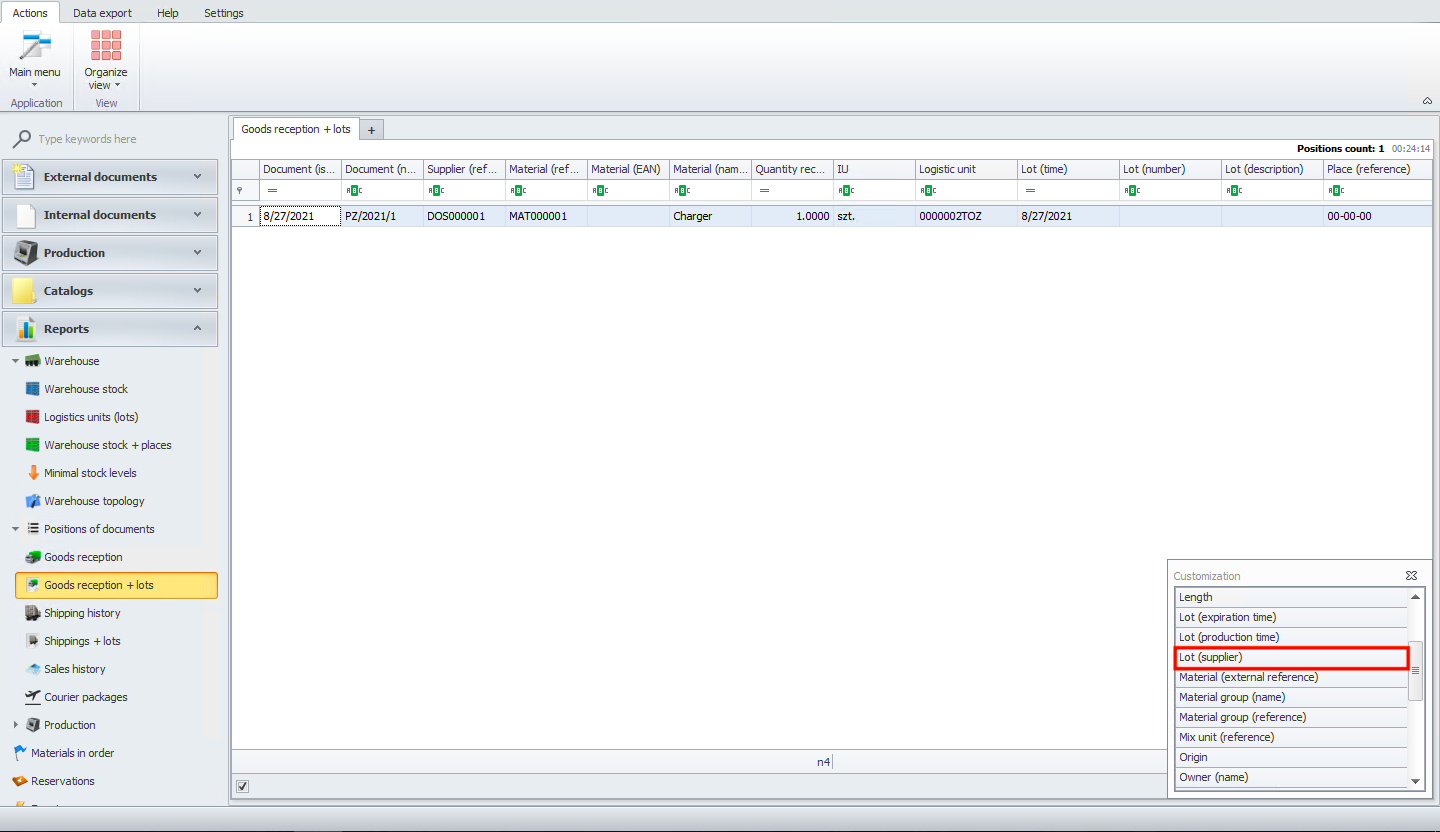Viewport: 1440px width, 832px height.
Task: Add a new tab with plus button
Action: click(371, 130)
